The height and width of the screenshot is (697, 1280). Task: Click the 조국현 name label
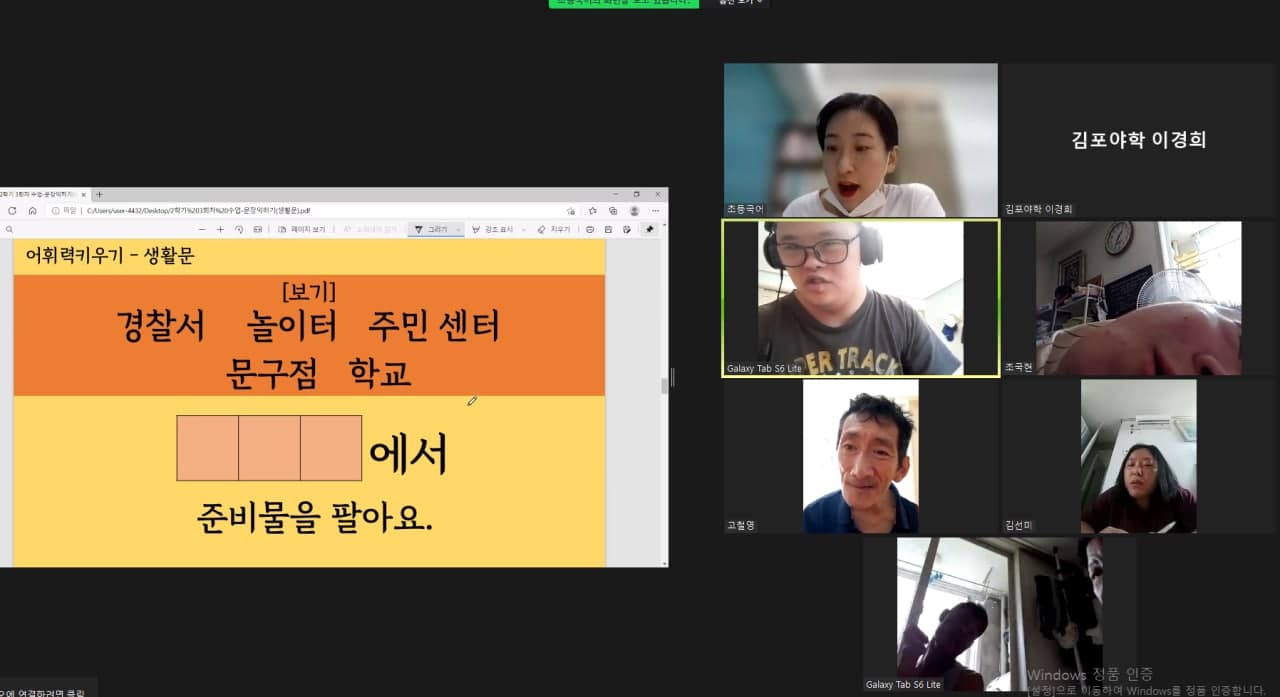pos(1019,368)
